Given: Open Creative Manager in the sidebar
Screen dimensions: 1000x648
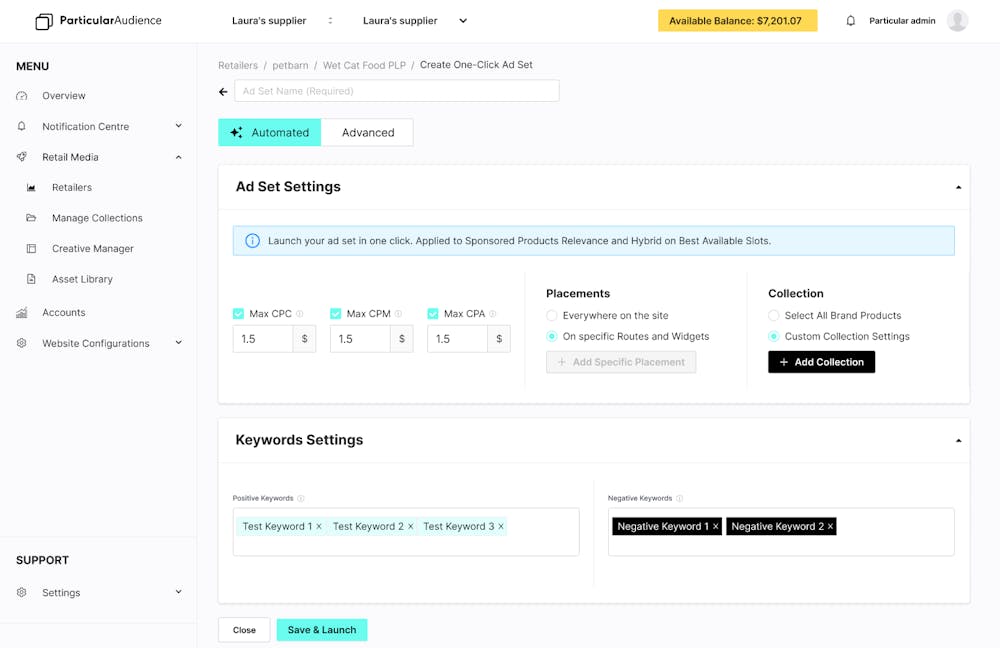Looking at the screenshot, I should [x=92, y=249].
